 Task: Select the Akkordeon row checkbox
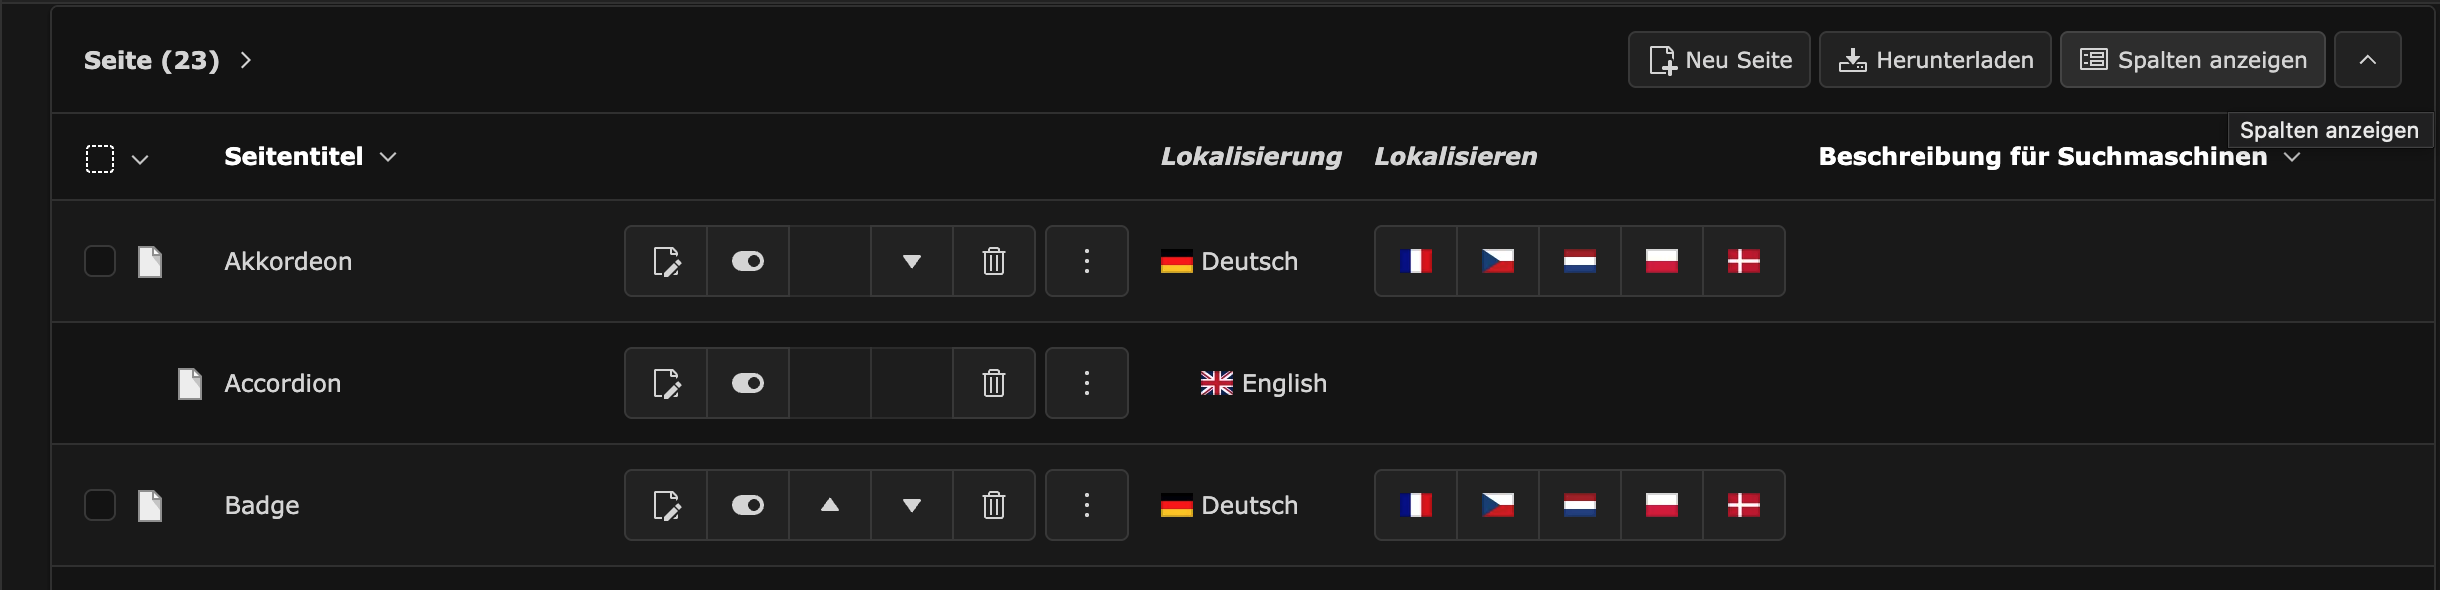[x=100, y=261]
